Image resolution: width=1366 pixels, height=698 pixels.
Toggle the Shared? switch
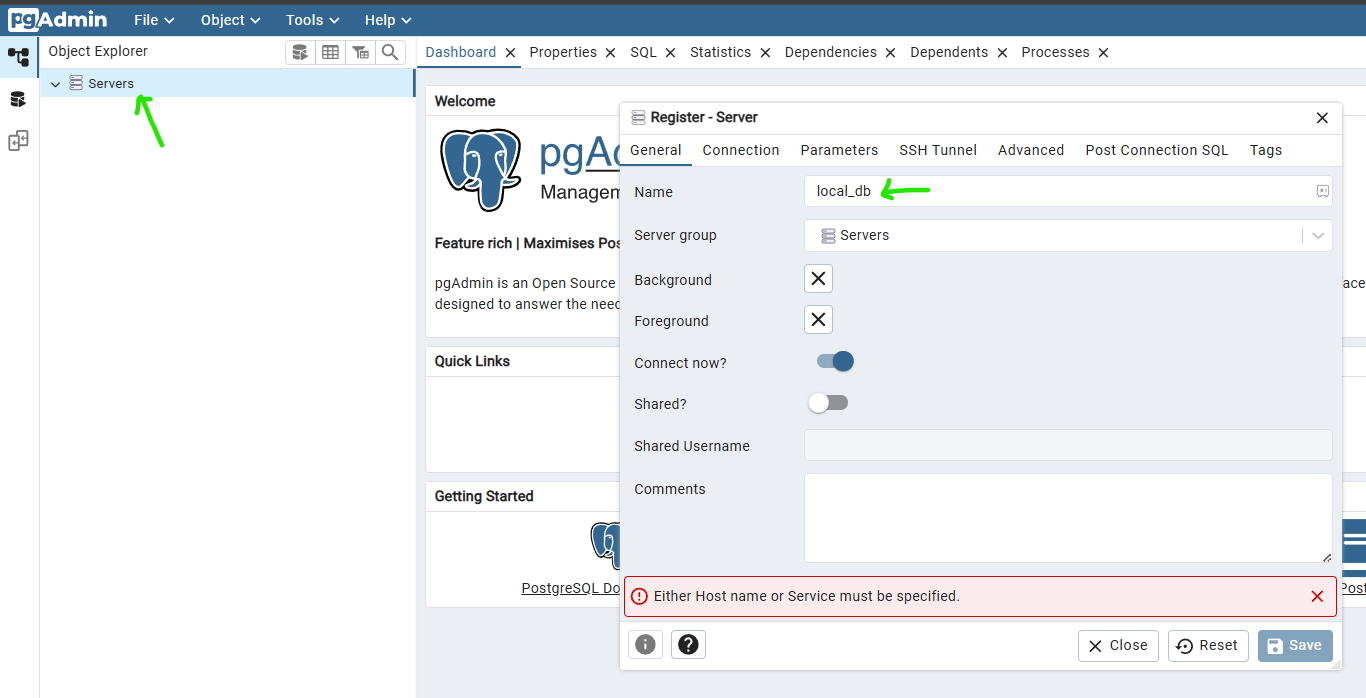tap(828, 402)
